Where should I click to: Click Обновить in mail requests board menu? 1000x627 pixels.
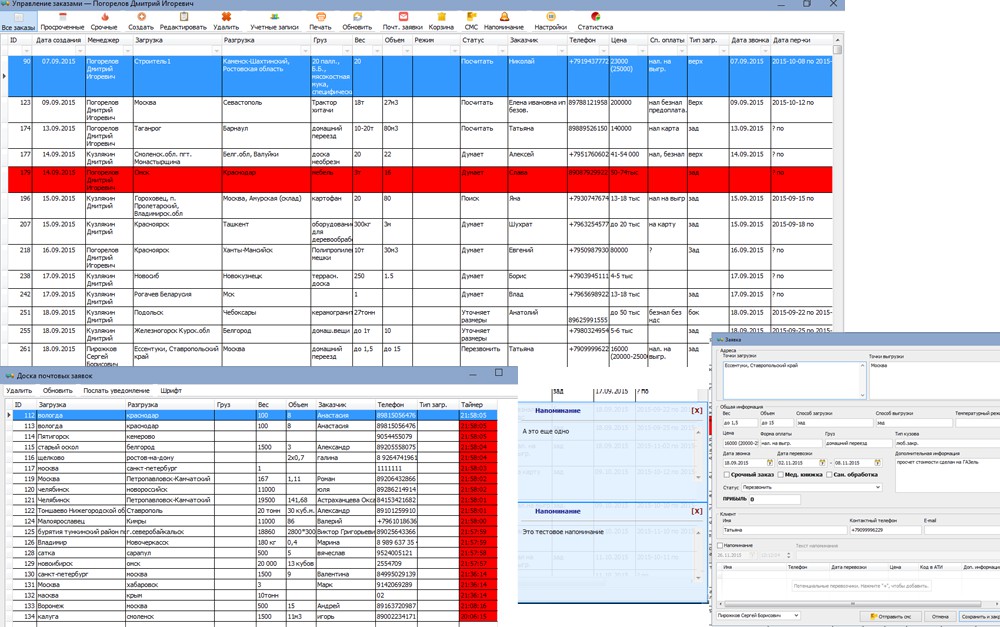pyautogui.click(x=57, y=390)
